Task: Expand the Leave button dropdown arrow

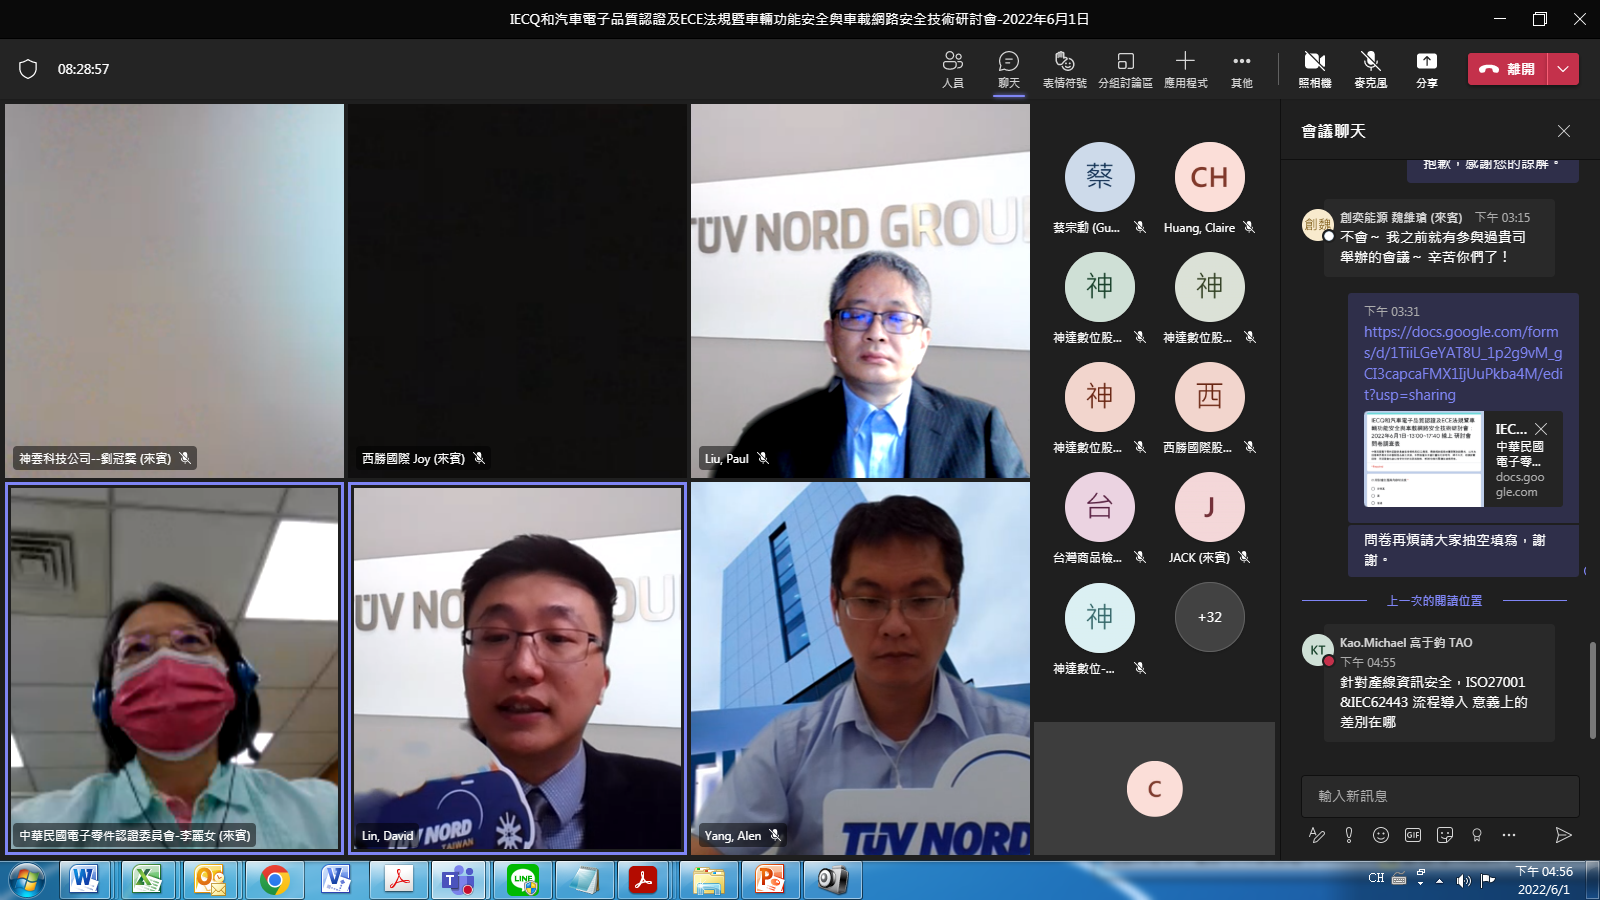Action: coord(1564,69)
